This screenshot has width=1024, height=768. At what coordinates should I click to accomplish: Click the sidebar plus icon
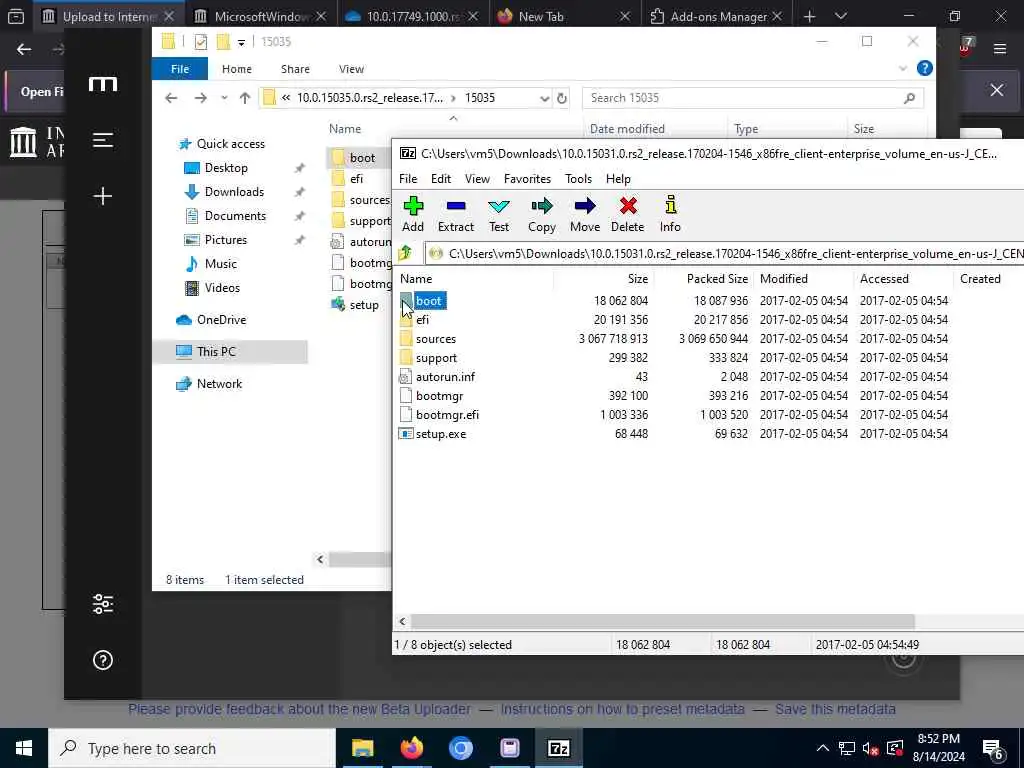click(103, 196)
